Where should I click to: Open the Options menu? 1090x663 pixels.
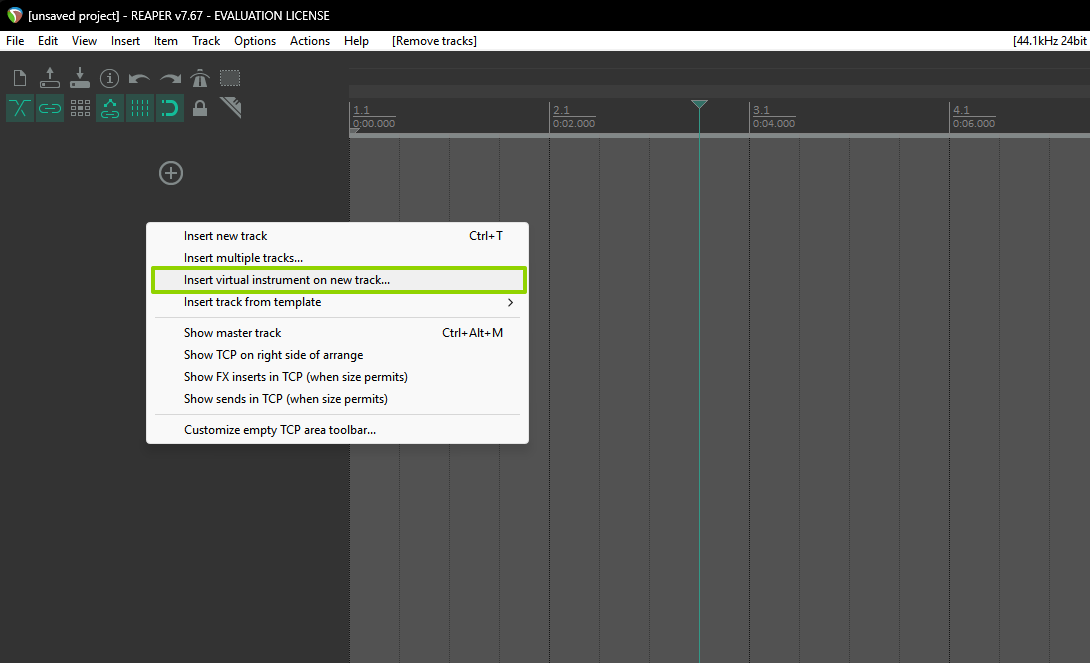pyautogui.click(x=255, y=41)
